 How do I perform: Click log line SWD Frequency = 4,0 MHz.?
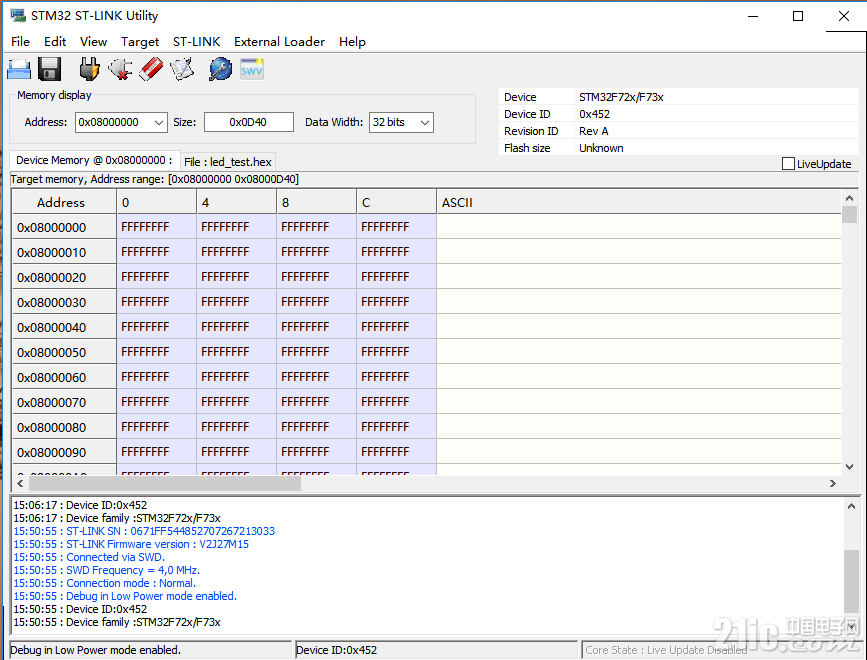coord(107,570)
